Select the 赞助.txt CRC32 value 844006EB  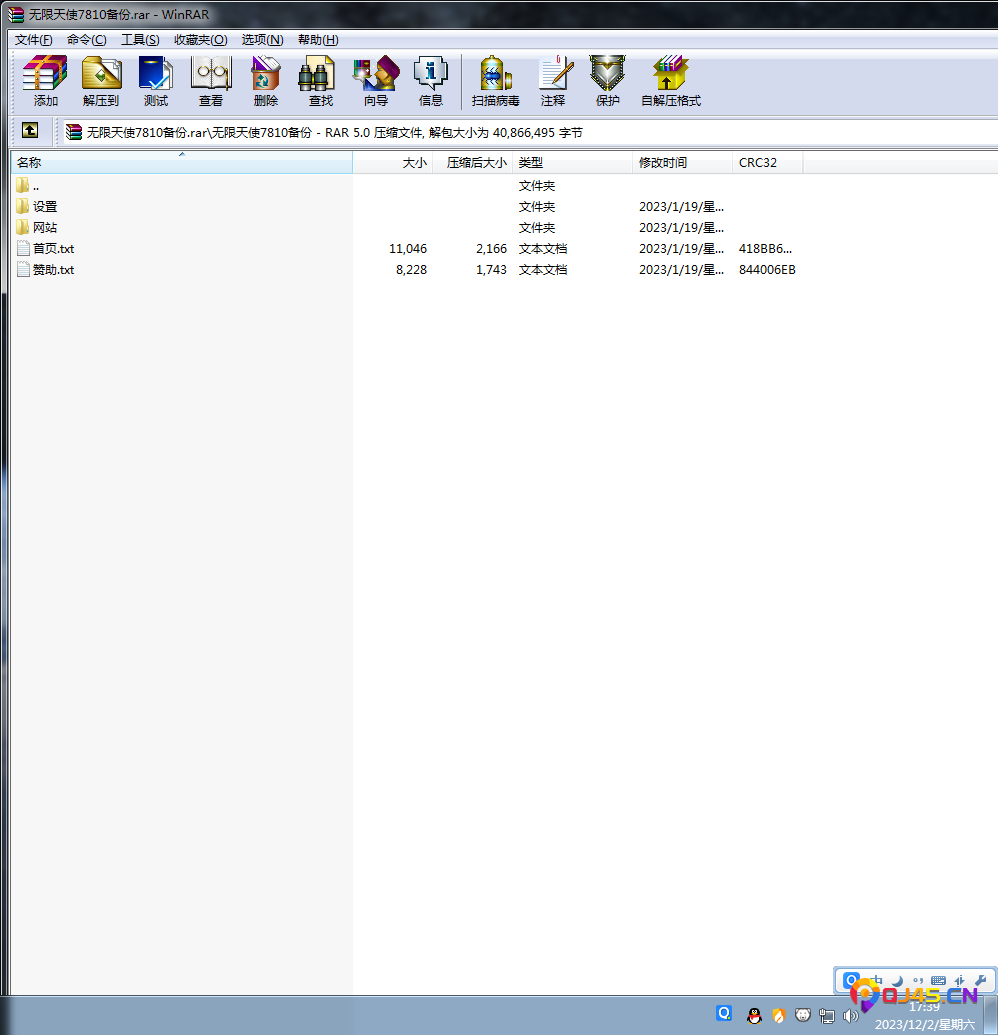click(x=767, y=270)
